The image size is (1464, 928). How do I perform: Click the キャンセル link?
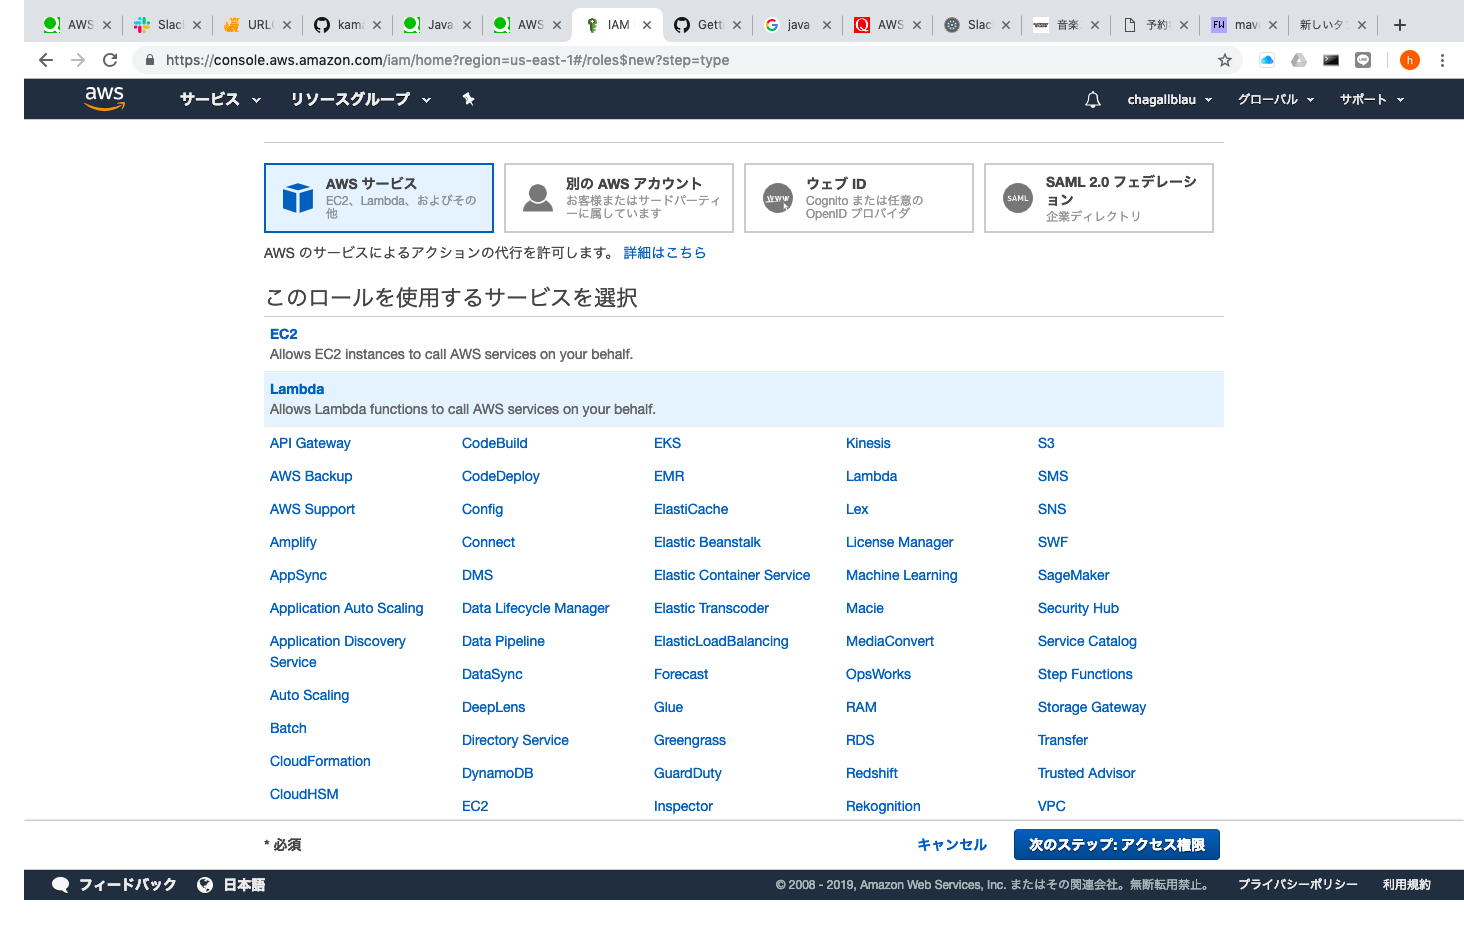952,844
